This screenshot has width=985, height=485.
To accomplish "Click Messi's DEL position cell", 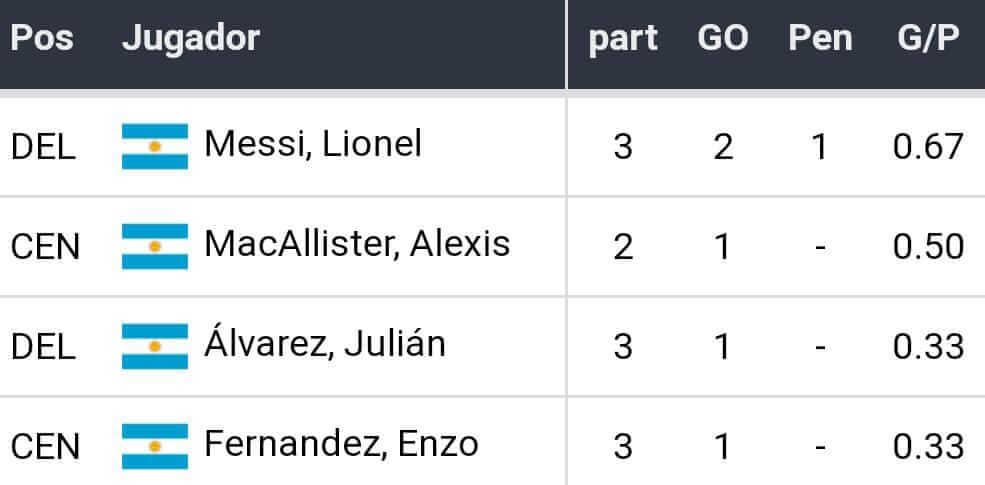I will (43, 147).
